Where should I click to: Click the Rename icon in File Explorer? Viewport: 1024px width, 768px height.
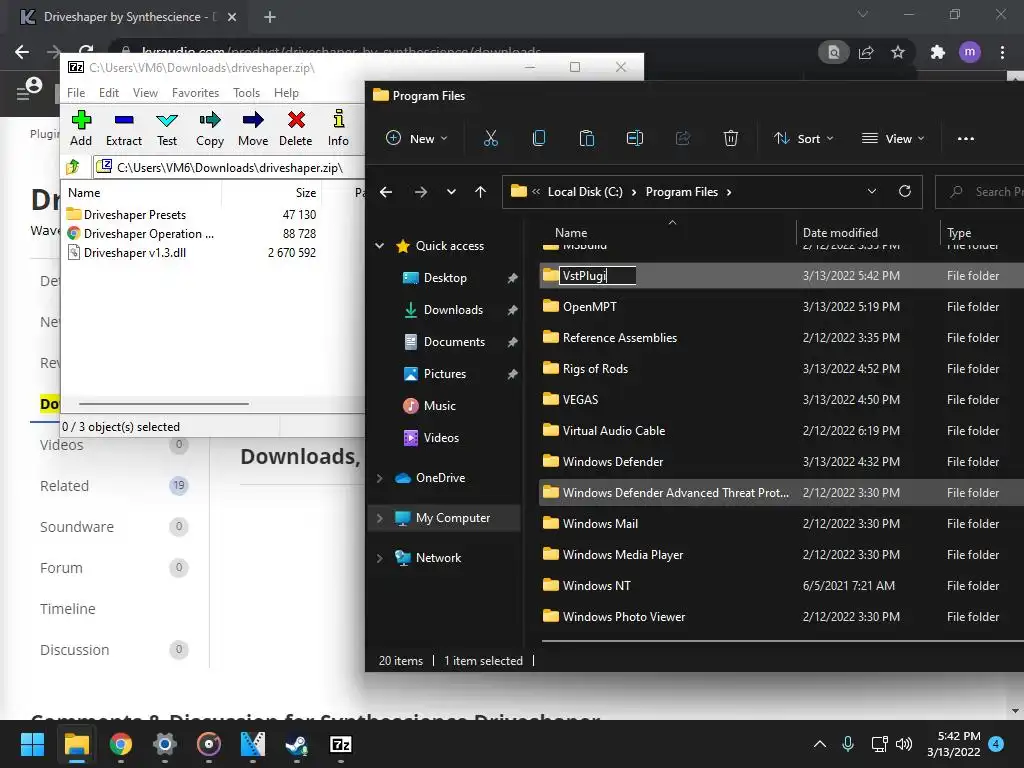[635, 138]
